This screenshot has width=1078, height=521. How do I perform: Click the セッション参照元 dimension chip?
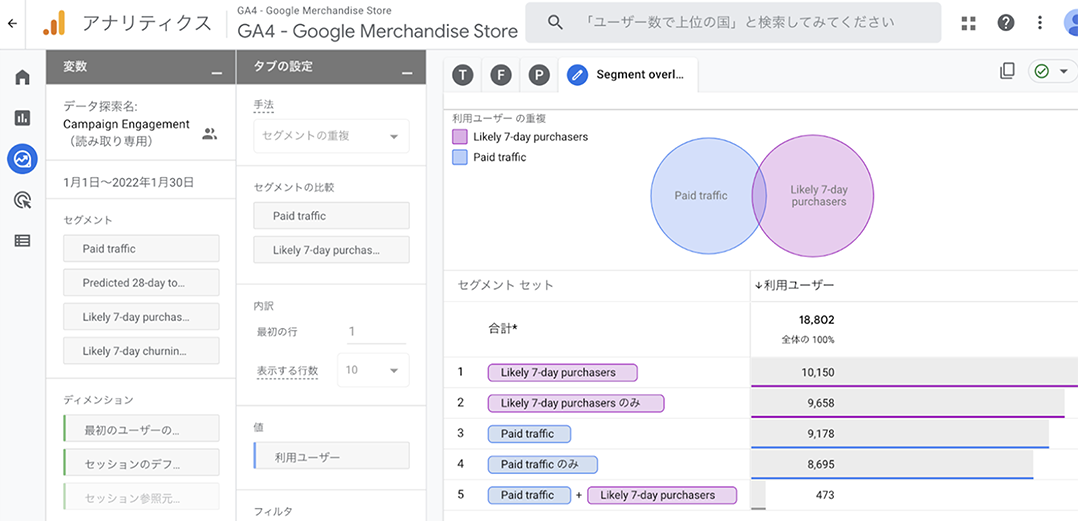[141, 496]
